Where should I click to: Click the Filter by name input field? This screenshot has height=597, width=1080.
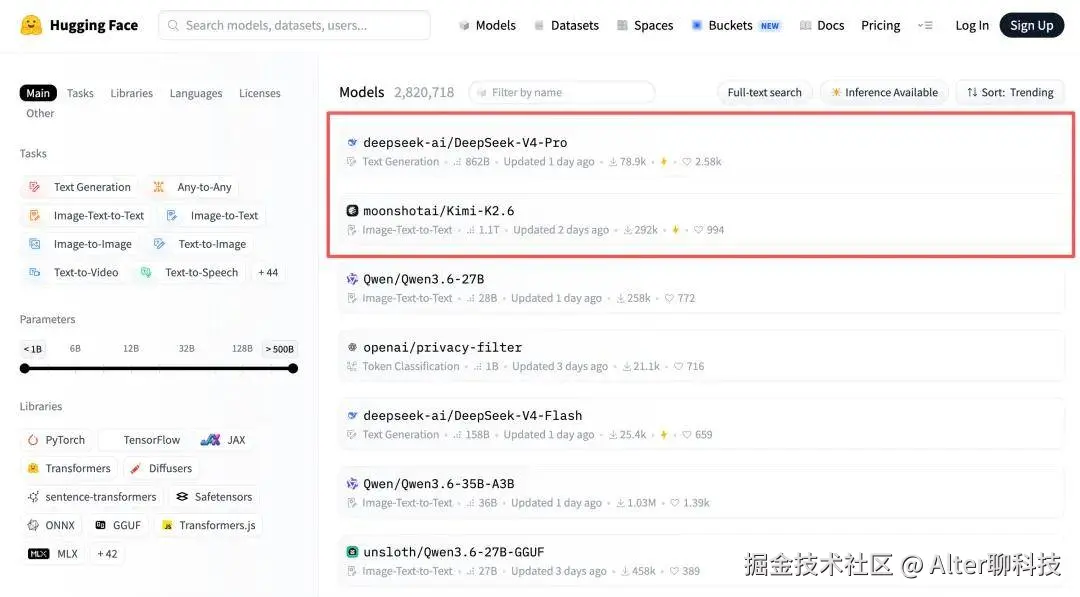(561, 91)
